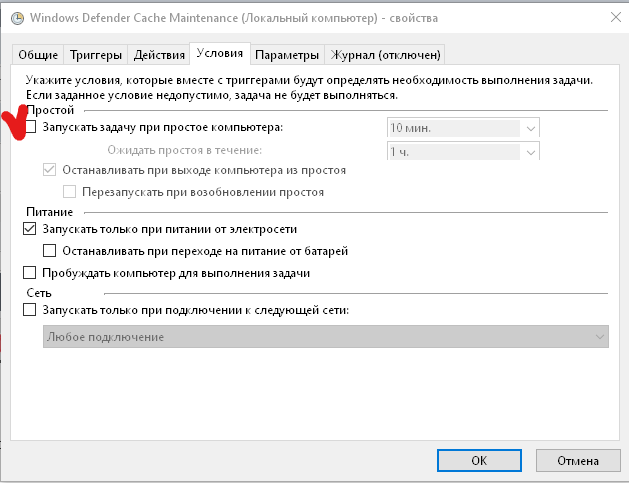Uncheck Запускать только при питании от электросети
This screenshot has width=629, height=483.
tap(30, 229)
